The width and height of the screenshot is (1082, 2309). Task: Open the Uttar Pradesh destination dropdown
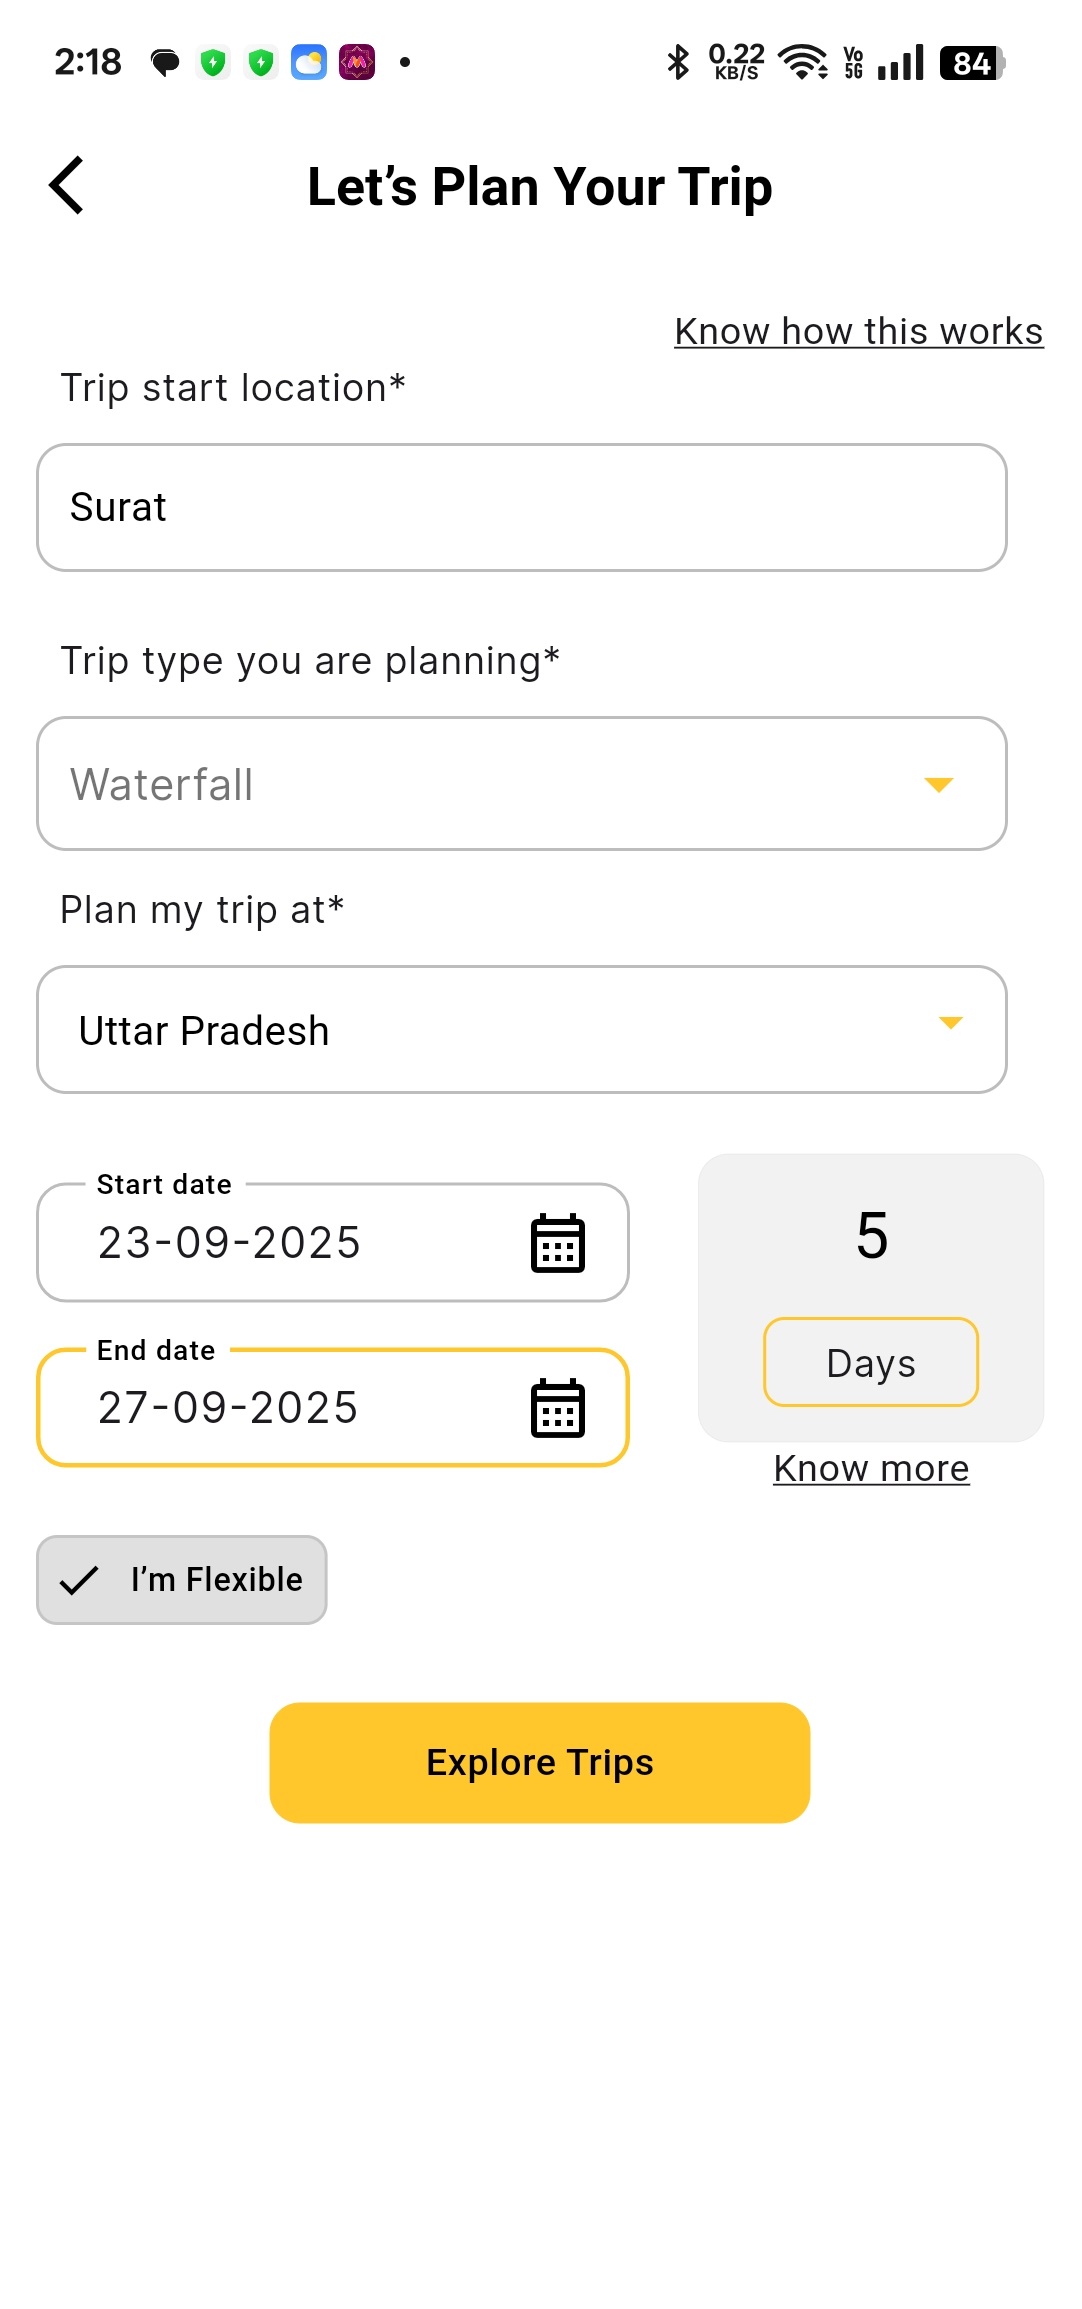(520, 1030)
